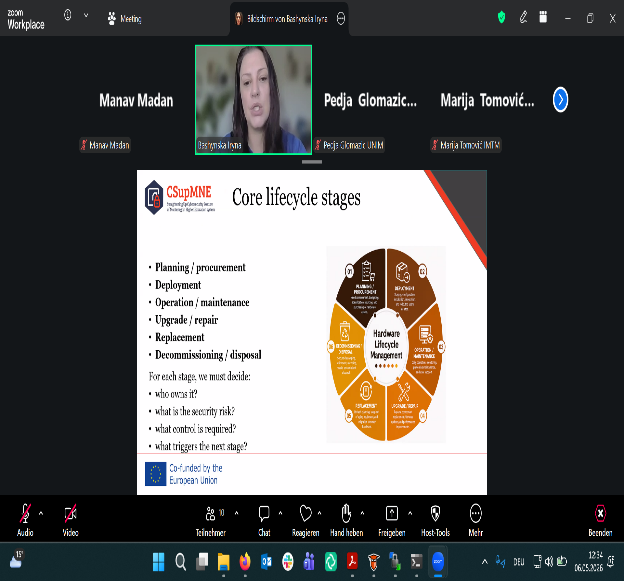The height and width of the screenshot is (581, 624).
Task: Open the terminal app in the taskbar
Action: [417, 562]
